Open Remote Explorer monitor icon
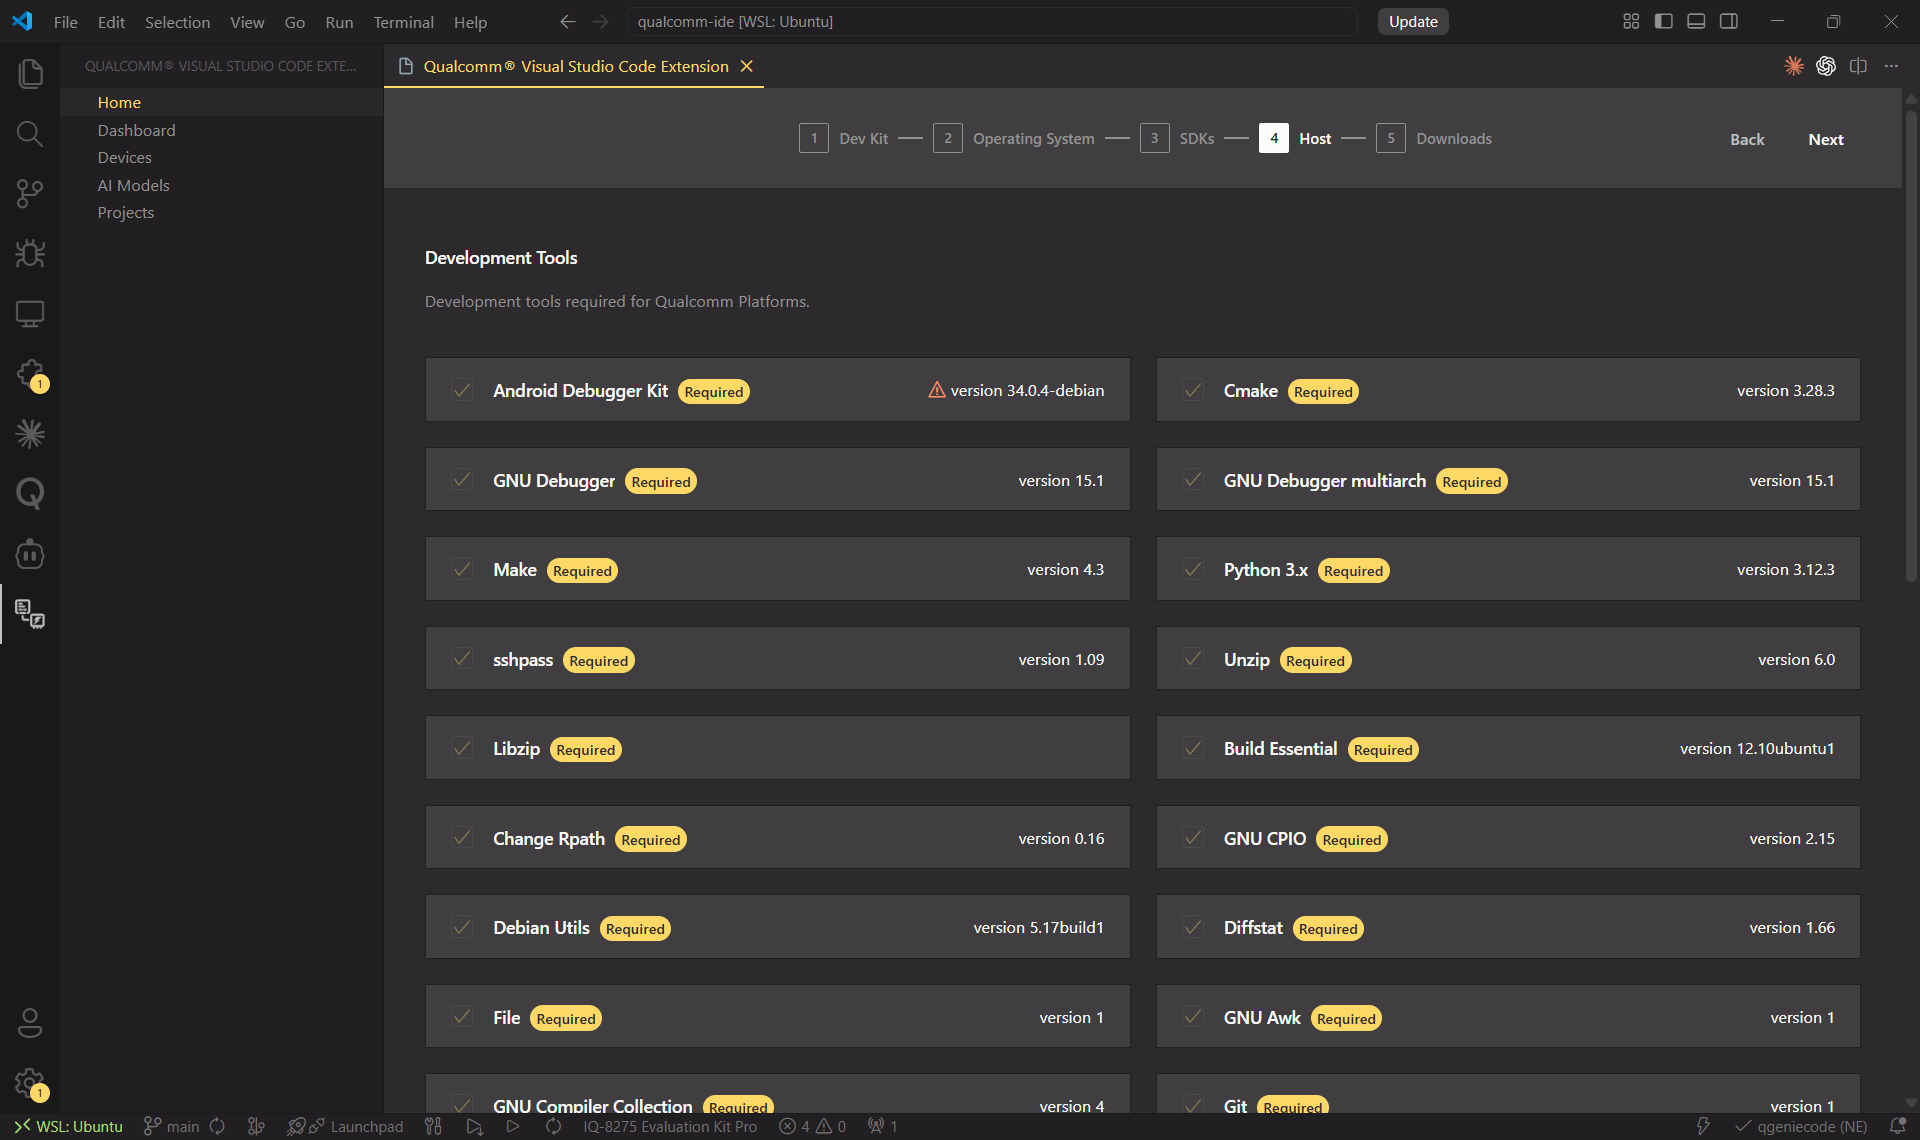 [30, 313]
